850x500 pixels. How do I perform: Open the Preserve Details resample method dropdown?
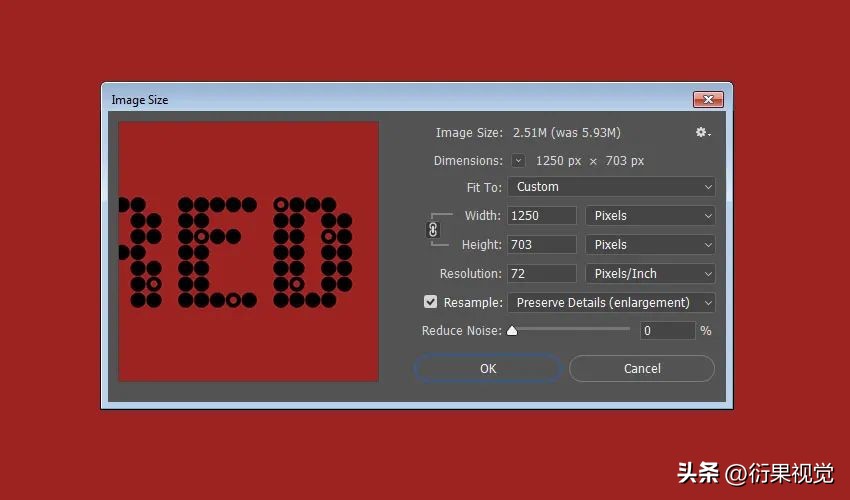[x=611, y=303]
